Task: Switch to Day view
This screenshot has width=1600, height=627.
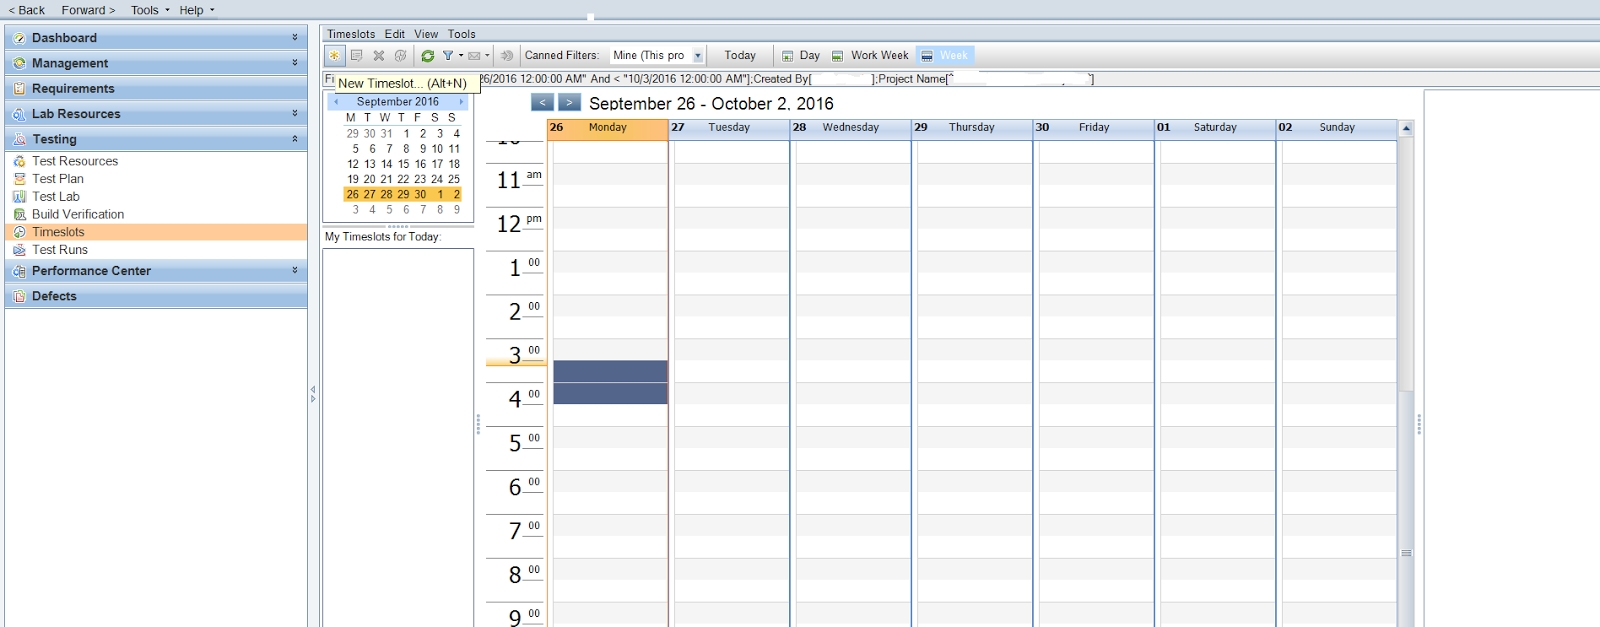Action: (x=801, y=56)
